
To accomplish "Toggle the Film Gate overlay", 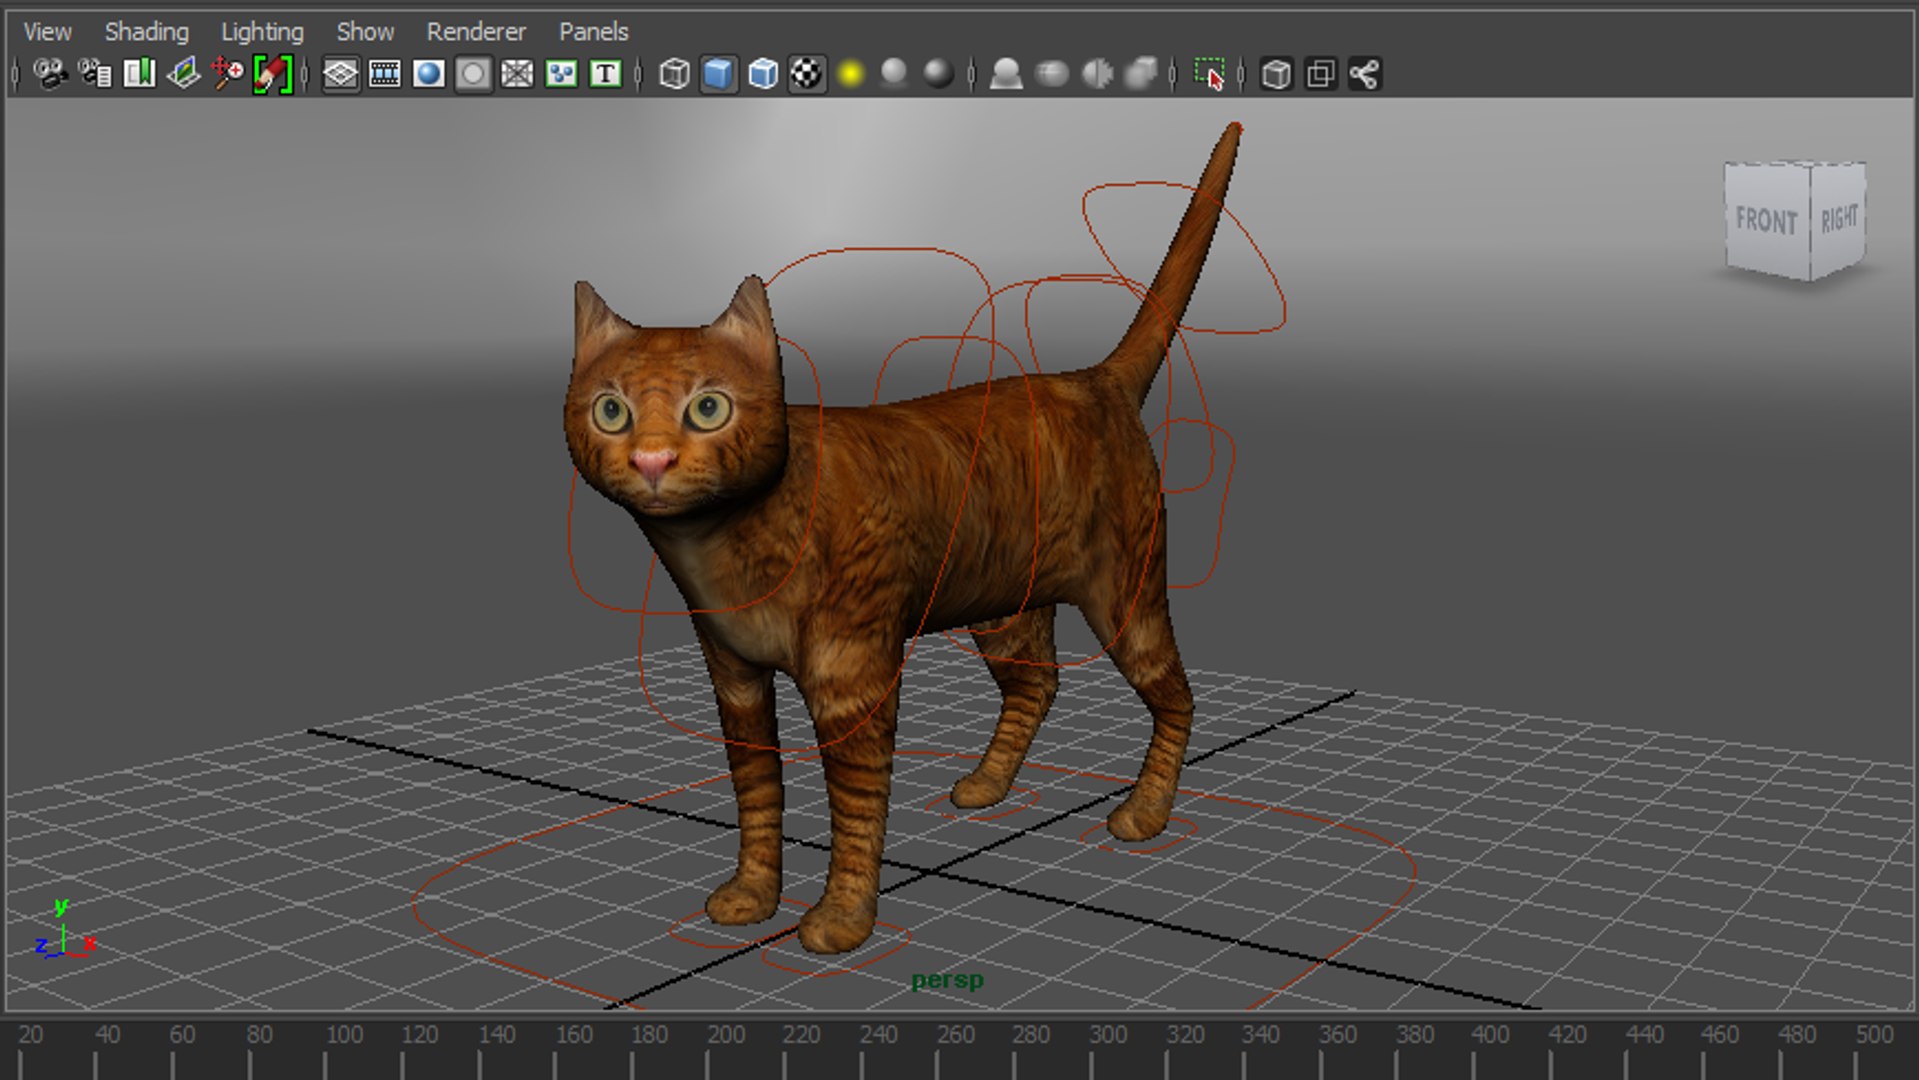I will (385, 74).
